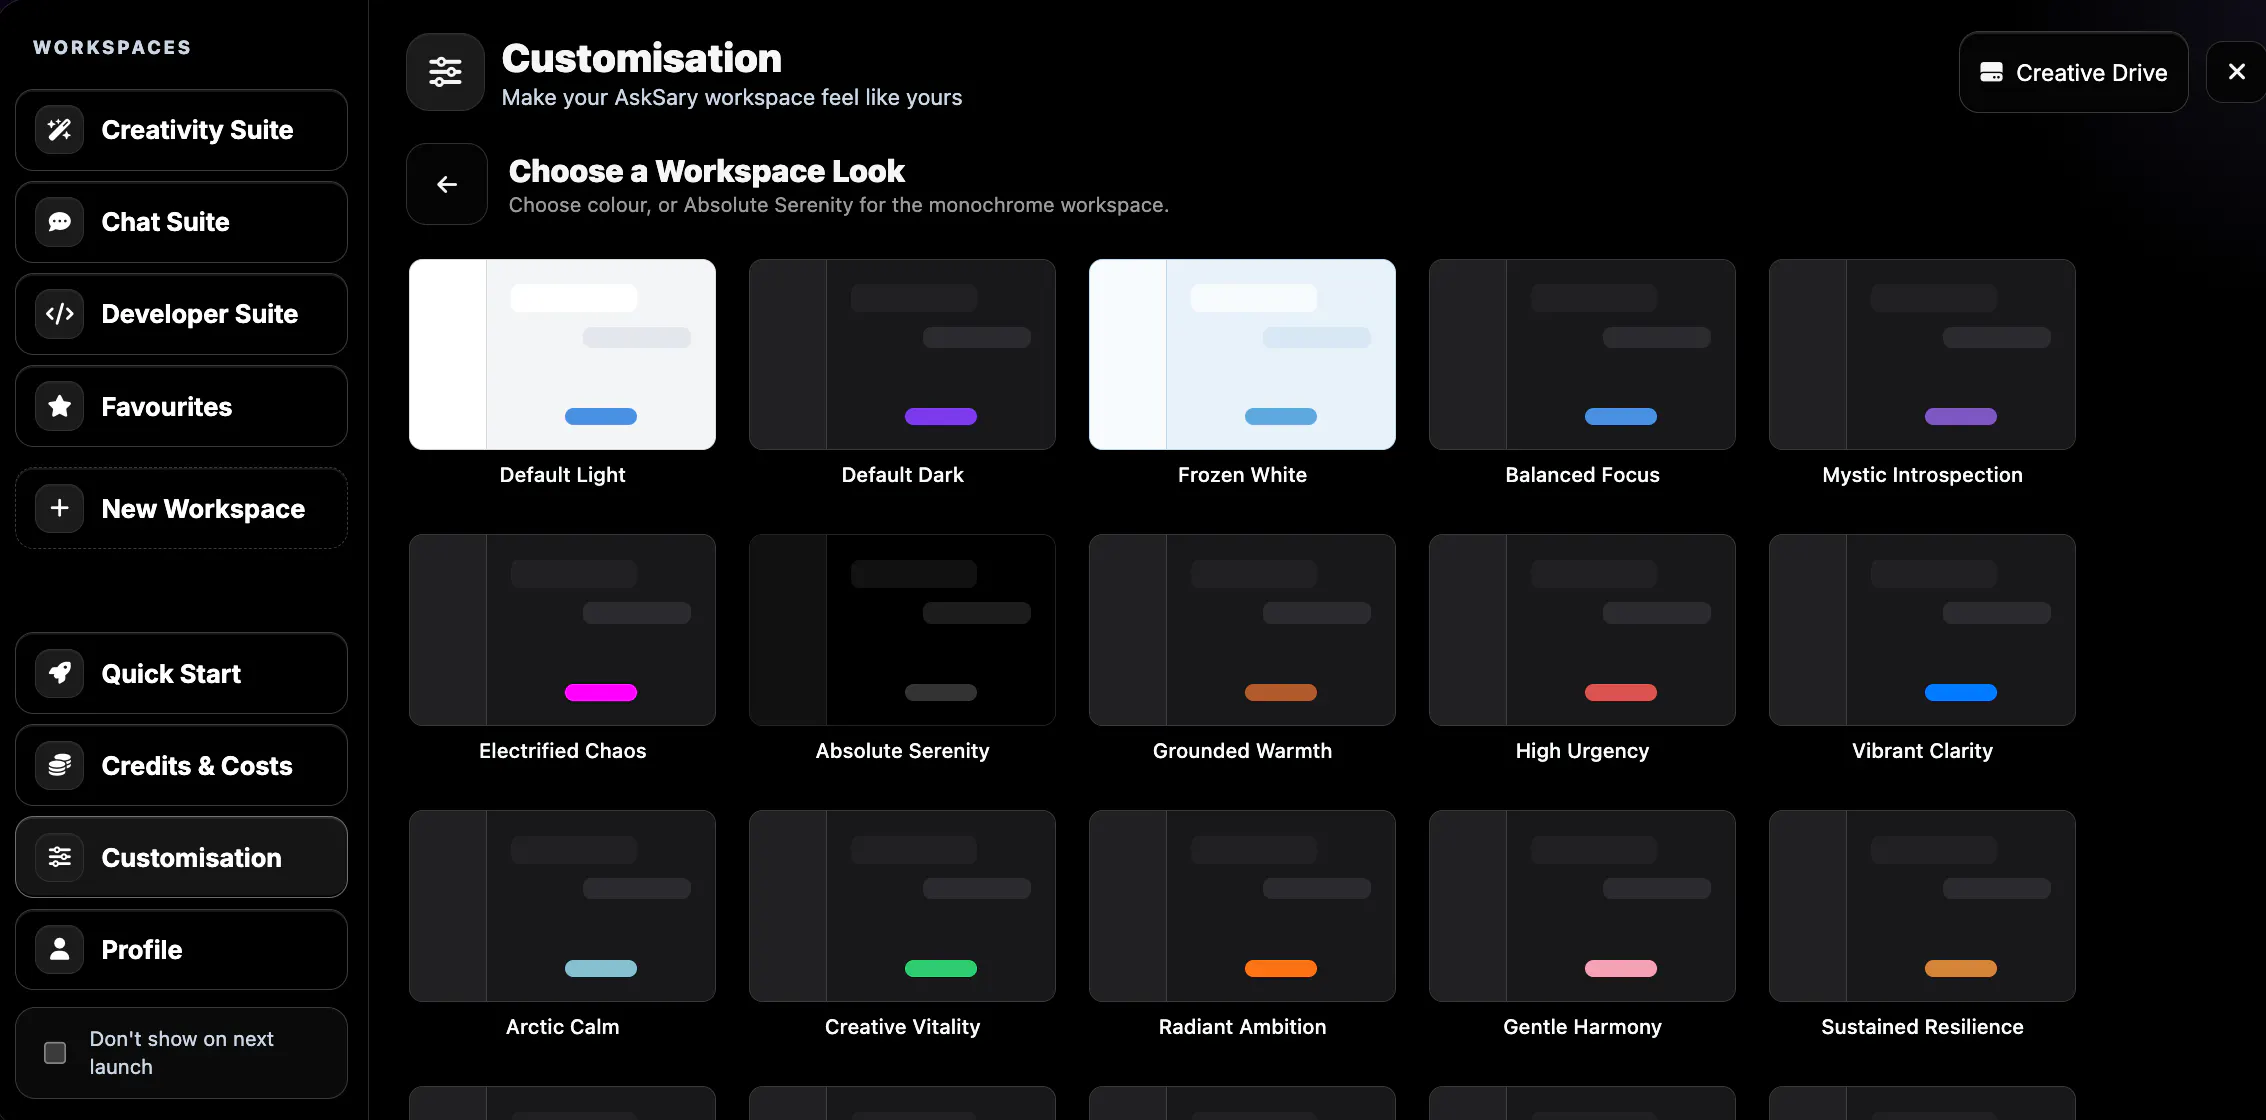Screen dimensions: 2266x1120
Task: Click the Gentle Harmony label text
Action: tap(1582, 1027)
